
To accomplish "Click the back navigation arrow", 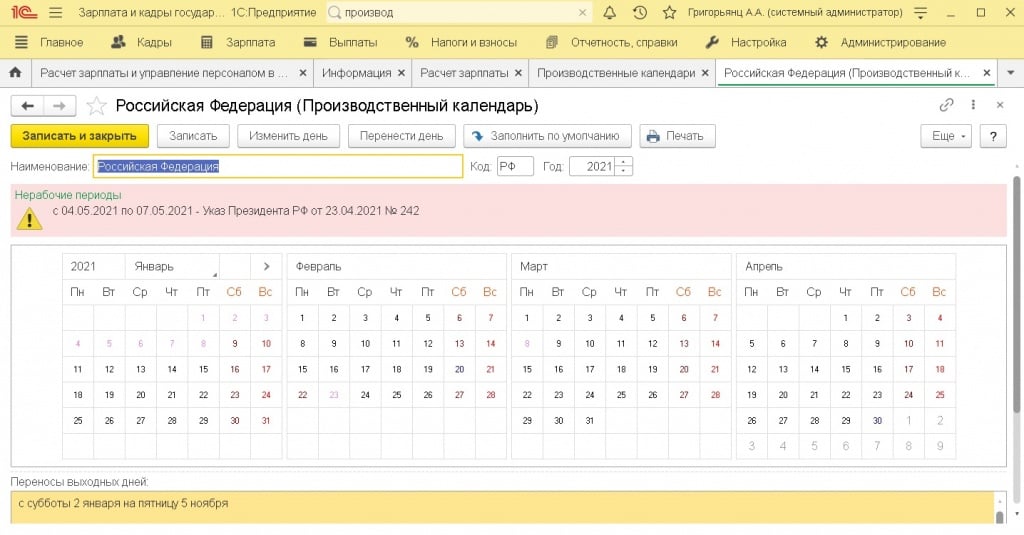I will pos(28,106).
